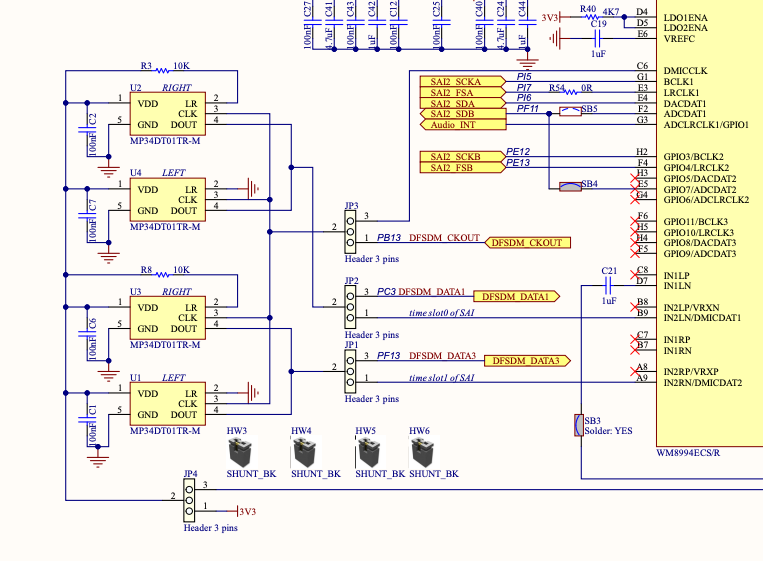Click the 'Solder: YES' note
The width and height of the screenshot is (763, 561).
click(608, 431)
